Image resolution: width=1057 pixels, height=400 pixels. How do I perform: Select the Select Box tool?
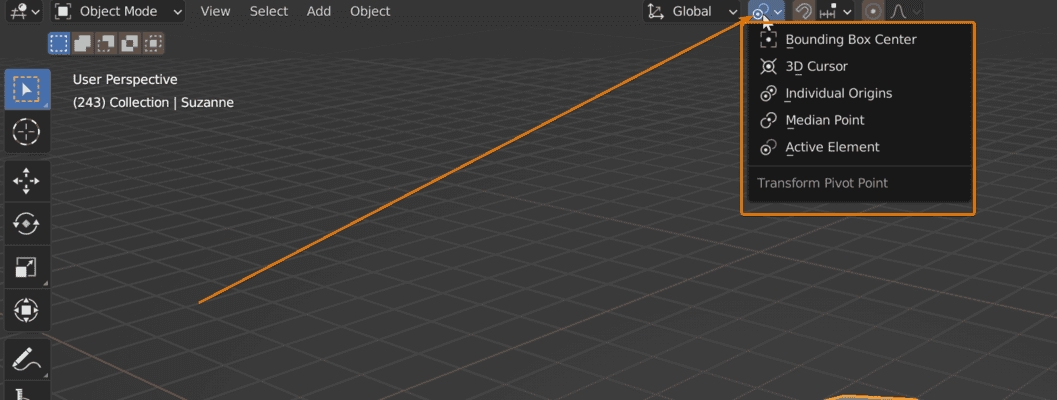25,90
